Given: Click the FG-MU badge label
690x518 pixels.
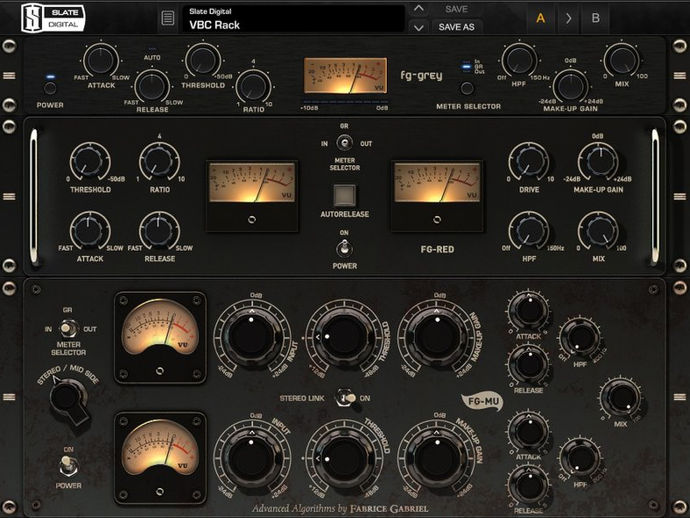Looking at the screenshot, I should pyautogui.click(x=483, y=401).
